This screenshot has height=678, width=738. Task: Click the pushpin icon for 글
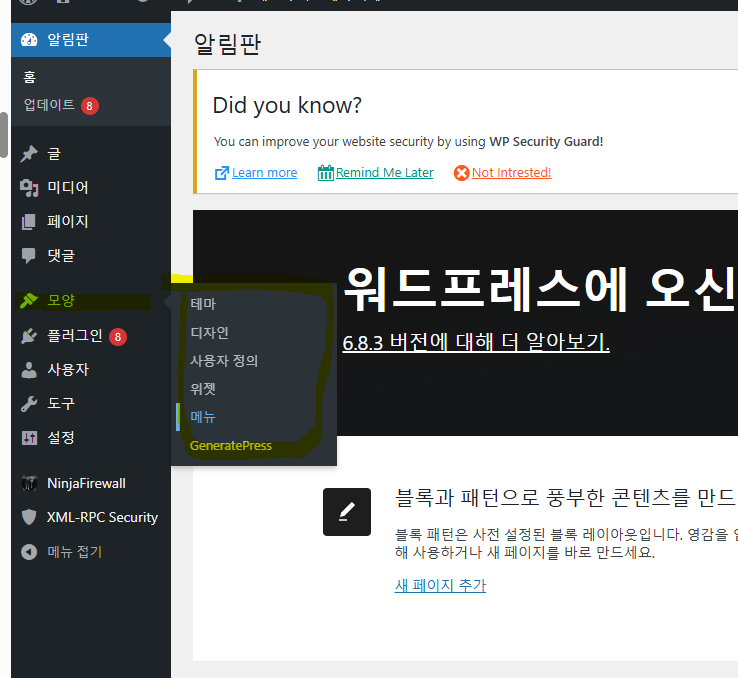tap(29, 154)
